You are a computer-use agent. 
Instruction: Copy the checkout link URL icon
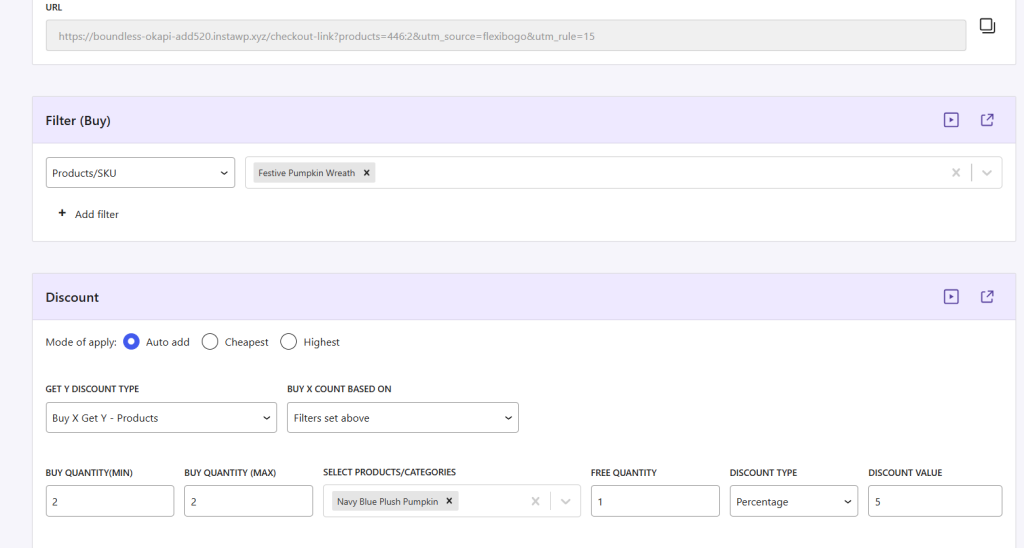point(987,26)
